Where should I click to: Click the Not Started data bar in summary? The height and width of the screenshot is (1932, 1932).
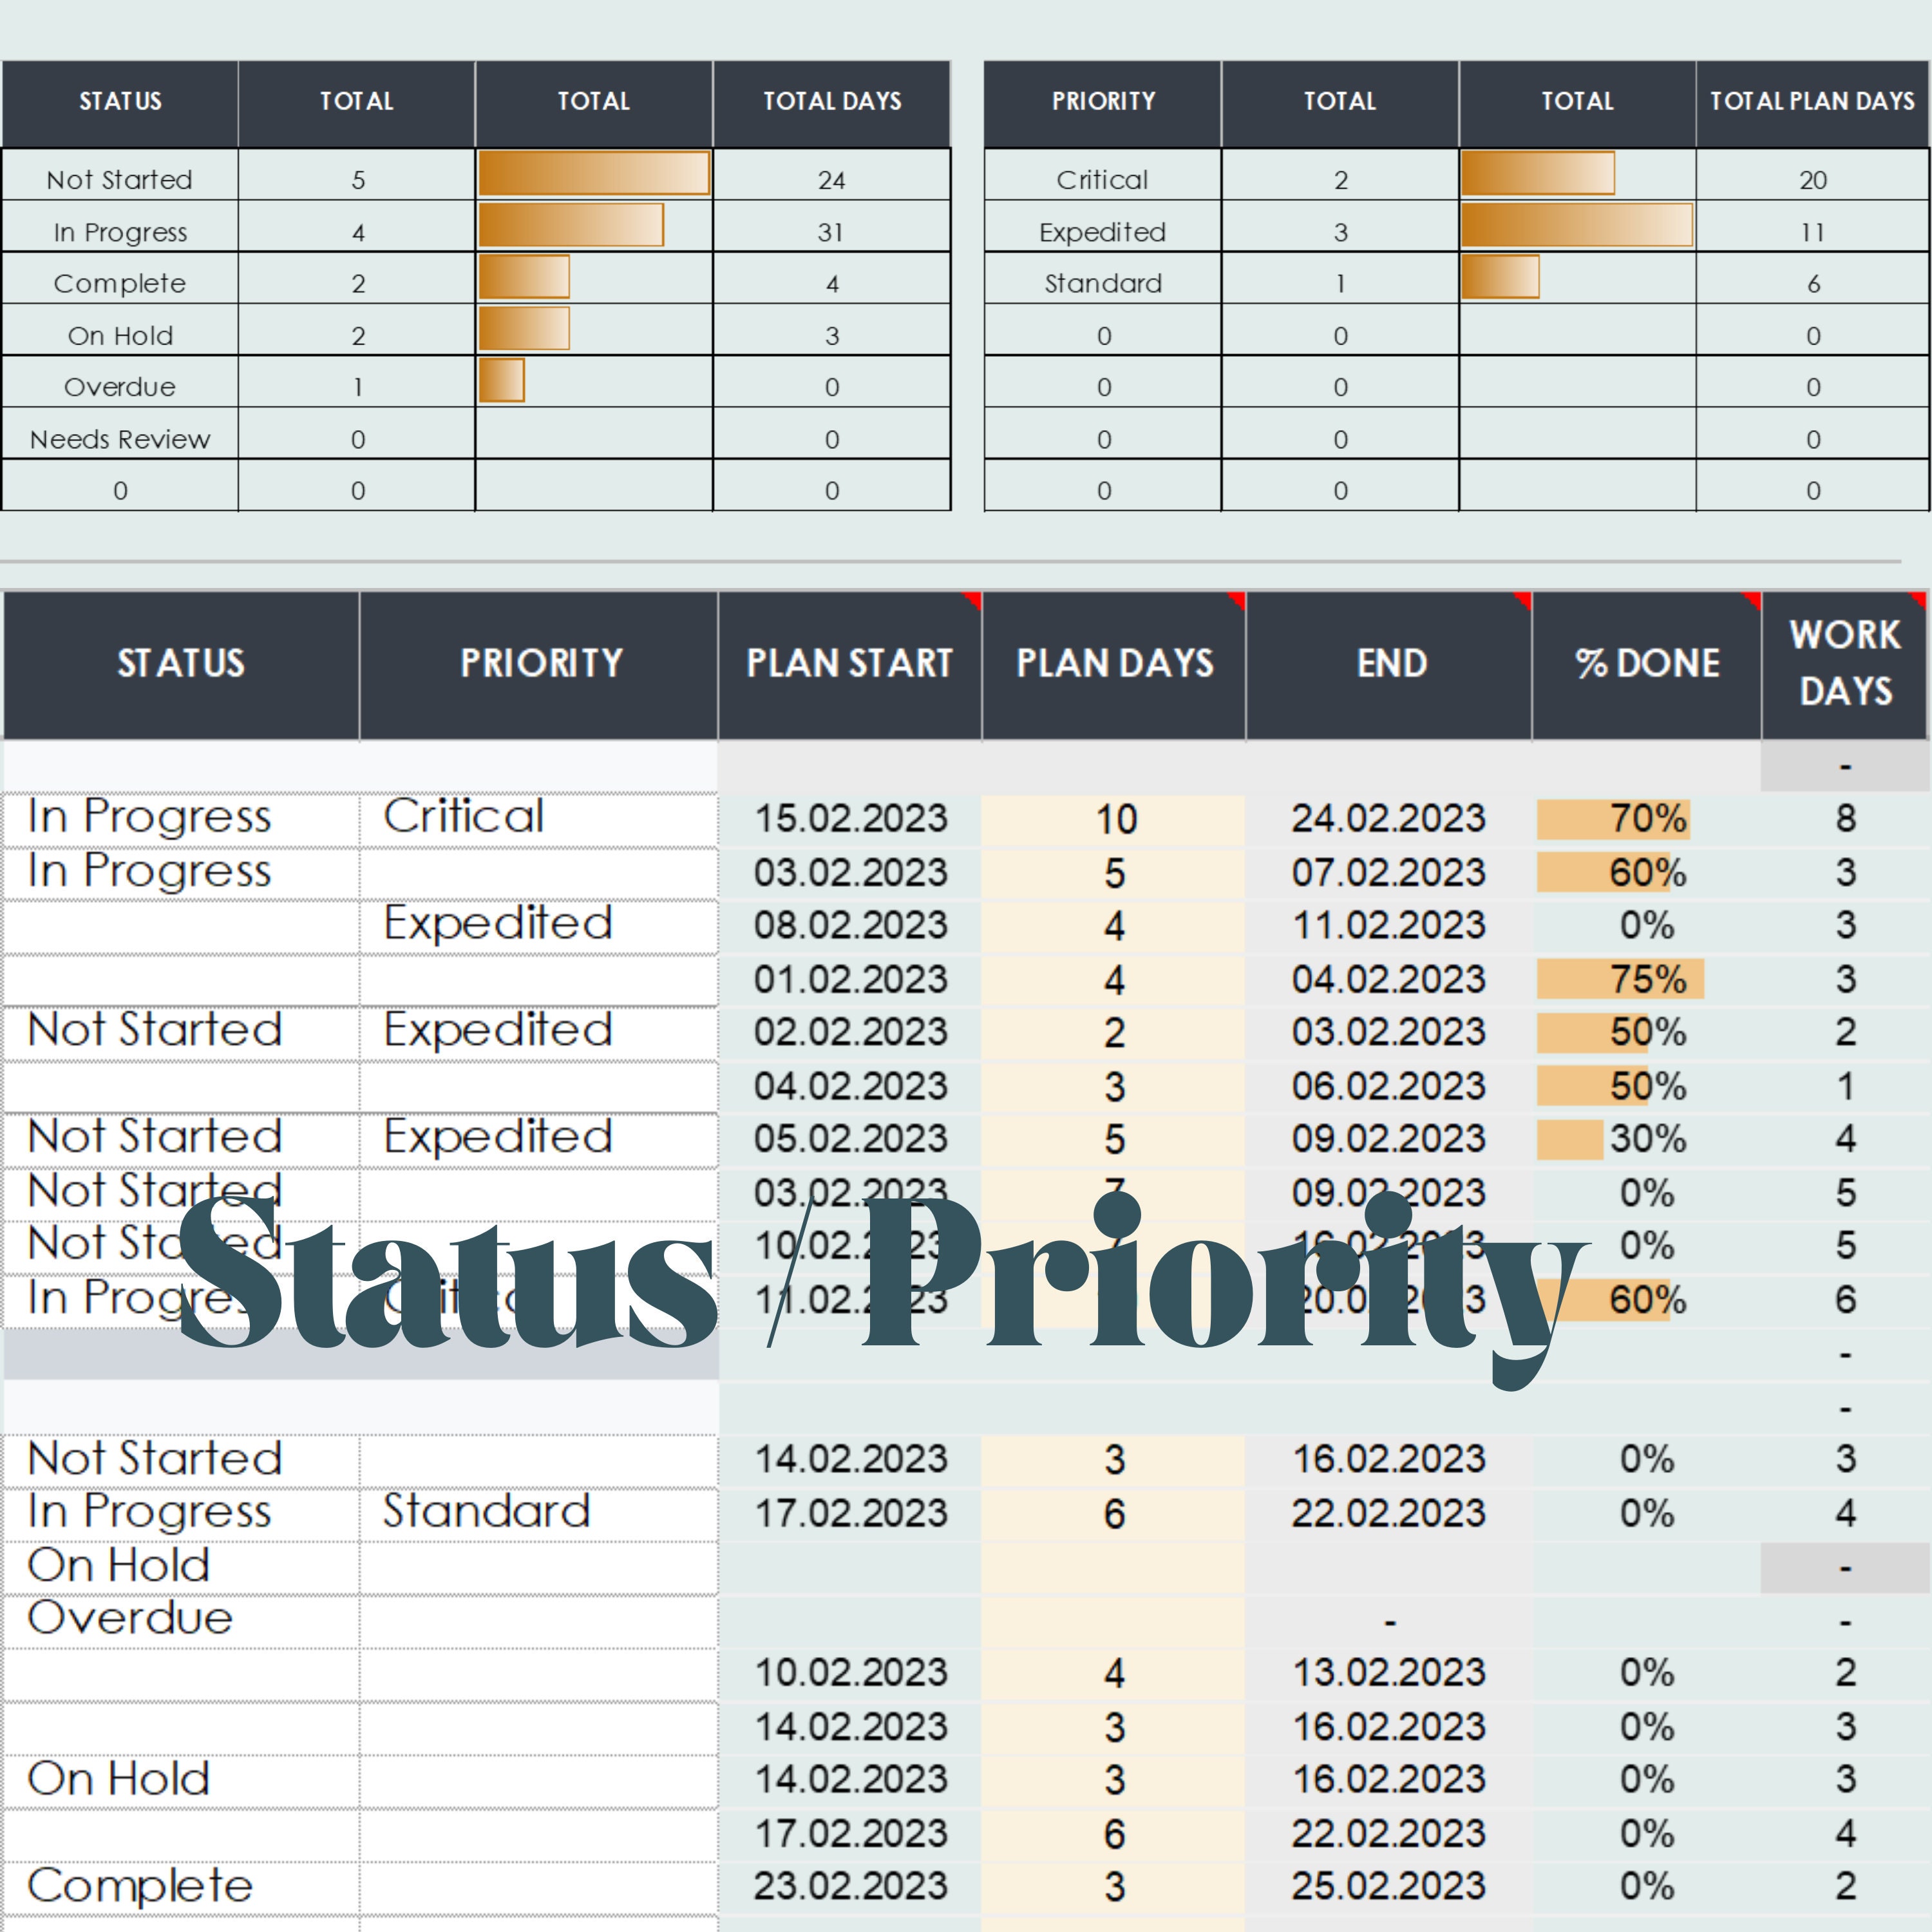pos(594,174)
